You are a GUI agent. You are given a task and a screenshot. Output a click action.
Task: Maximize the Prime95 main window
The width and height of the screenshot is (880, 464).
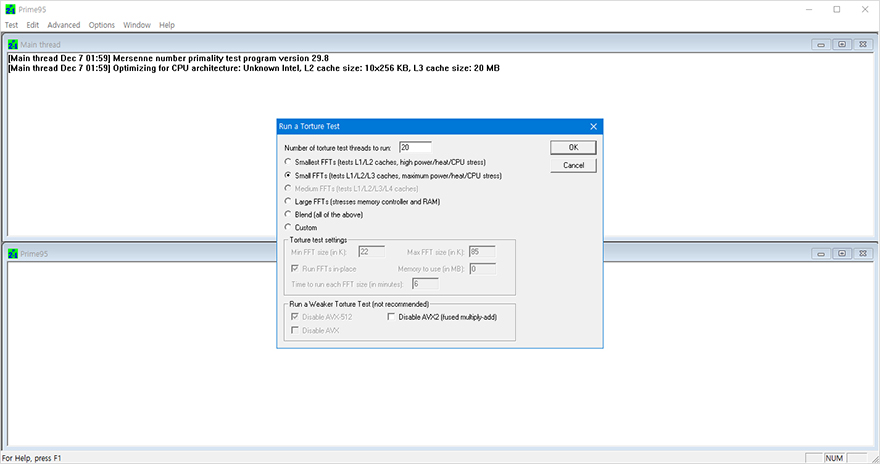tap(837, 10)
